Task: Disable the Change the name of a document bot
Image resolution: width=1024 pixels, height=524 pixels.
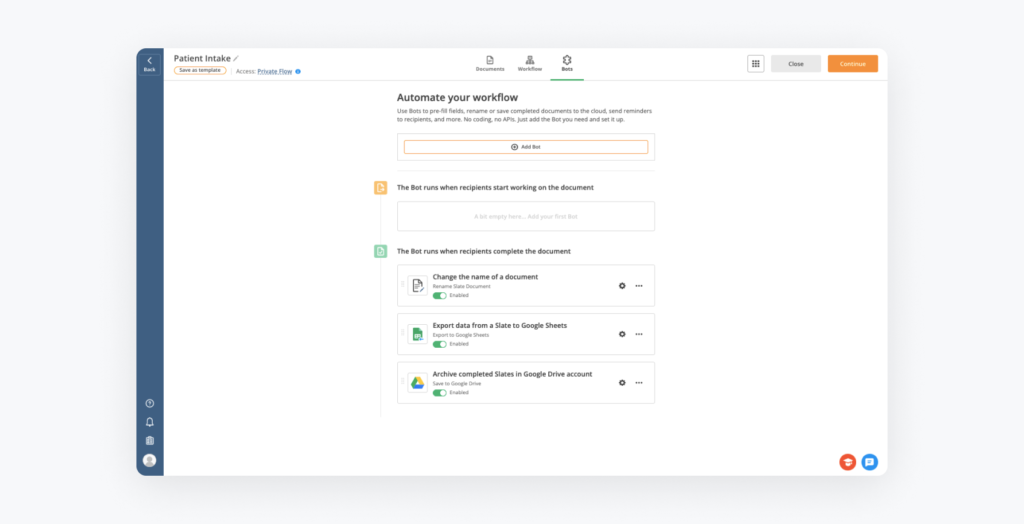Action: coord(439,295)
